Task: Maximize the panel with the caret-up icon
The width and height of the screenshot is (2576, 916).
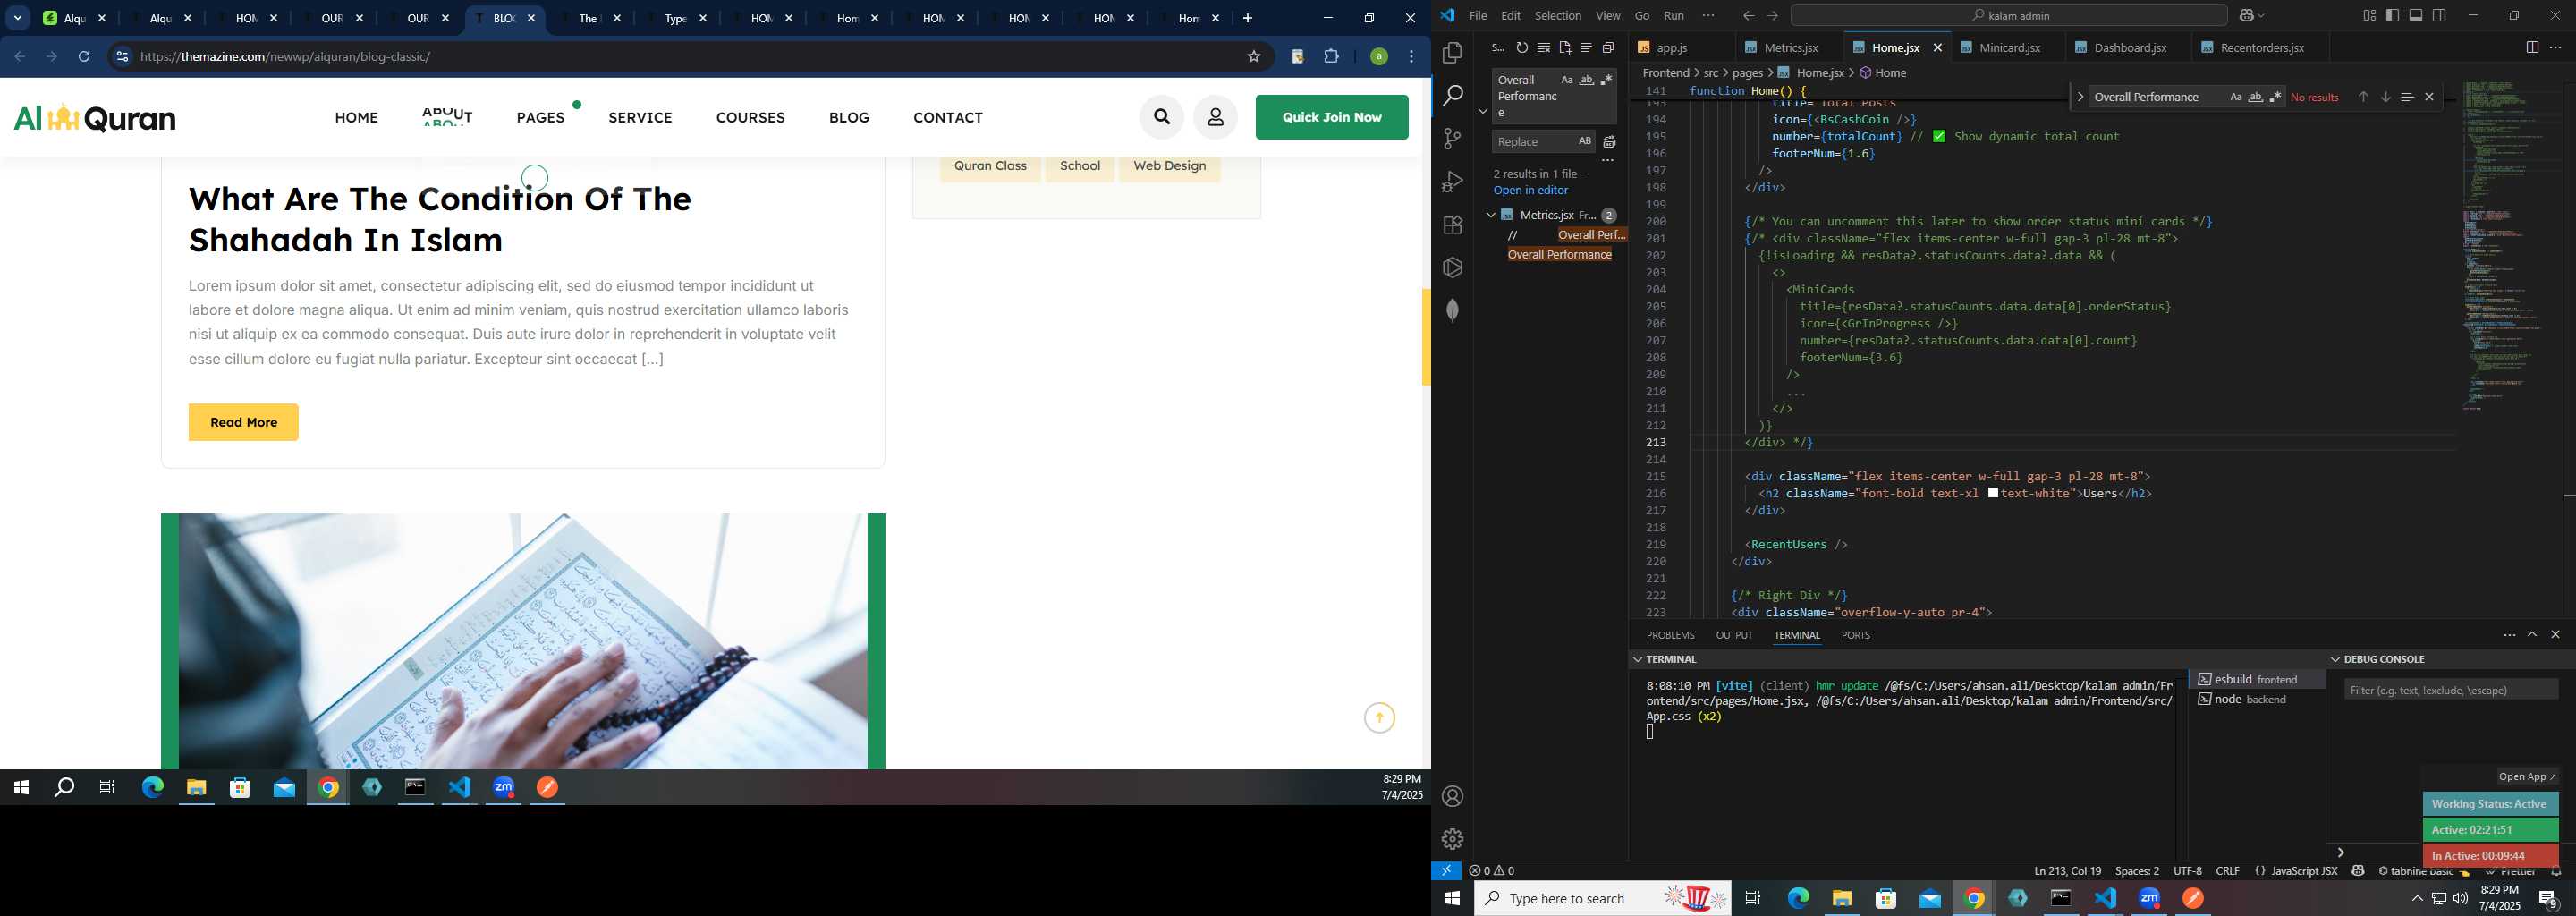Action: (x=2532, y=635)
